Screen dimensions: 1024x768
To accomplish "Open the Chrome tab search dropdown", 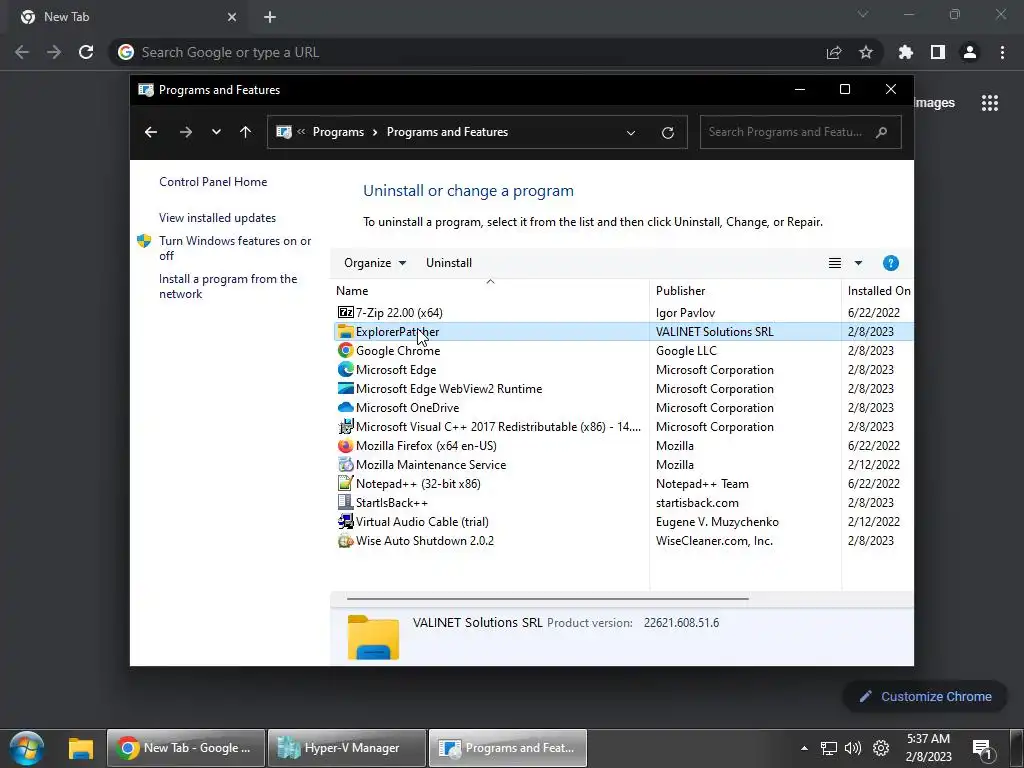I will pos(863,14).
